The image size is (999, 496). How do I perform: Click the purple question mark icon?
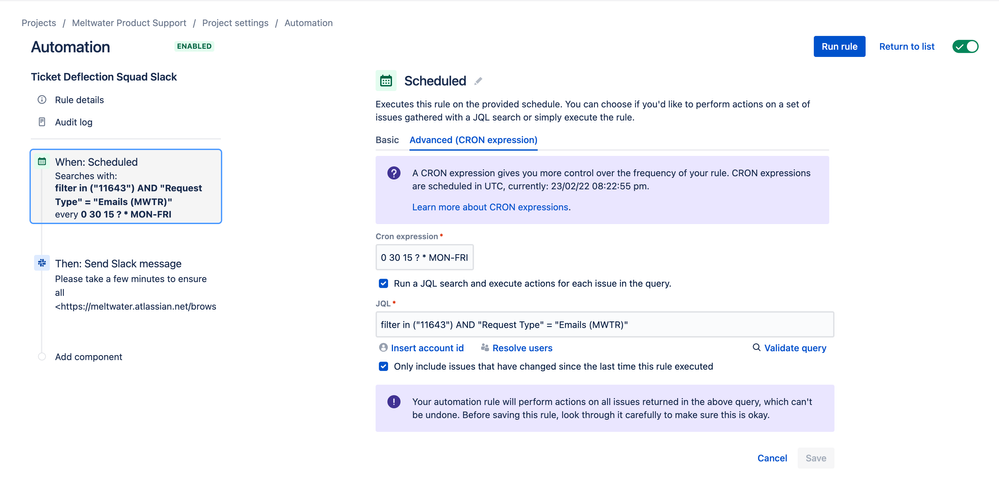click(x=394, y=173)
